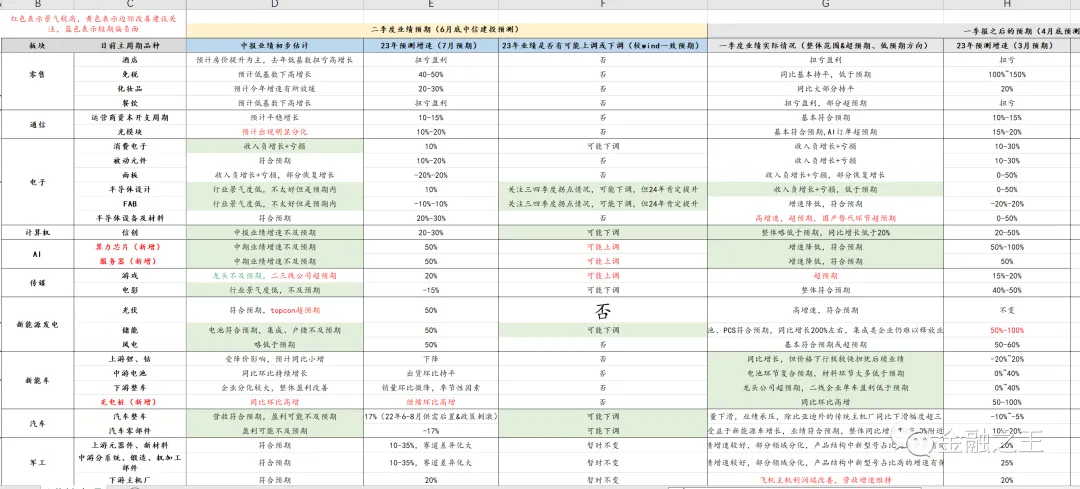Select the 基本符合预期,AI订单超预期 cell
Screen dimensions: 1080x489
tap(825, 132)
